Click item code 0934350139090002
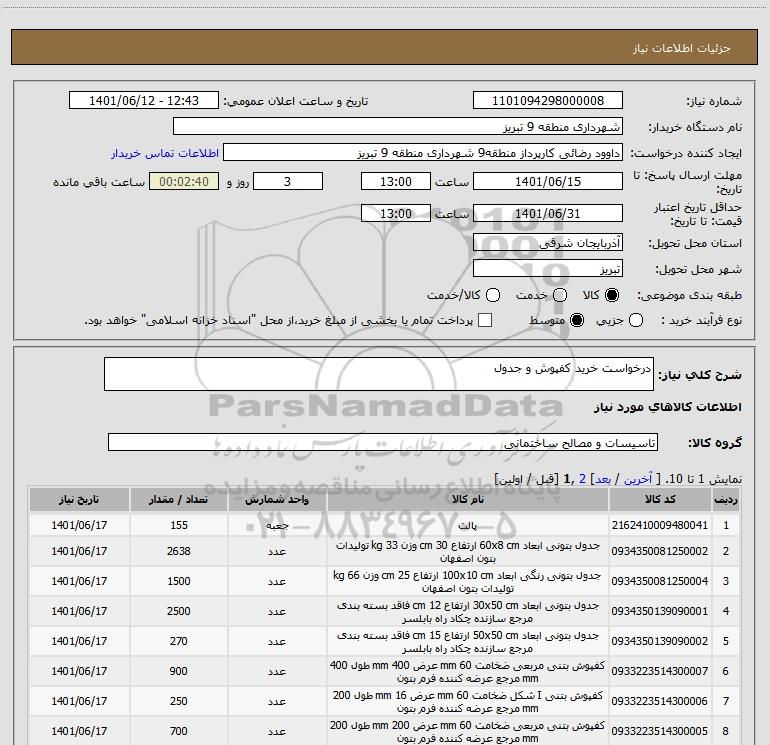770x745 pixels. (x=660, y=641)
